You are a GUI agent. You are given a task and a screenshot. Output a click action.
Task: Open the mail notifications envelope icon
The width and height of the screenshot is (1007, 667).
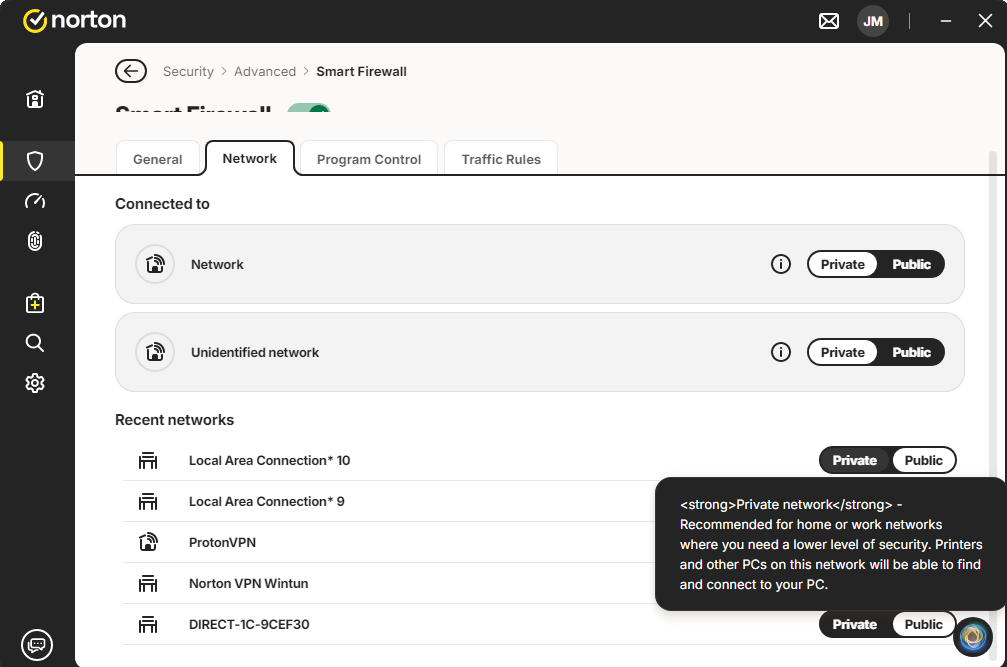pyautogui.click(x=828, y=21)
